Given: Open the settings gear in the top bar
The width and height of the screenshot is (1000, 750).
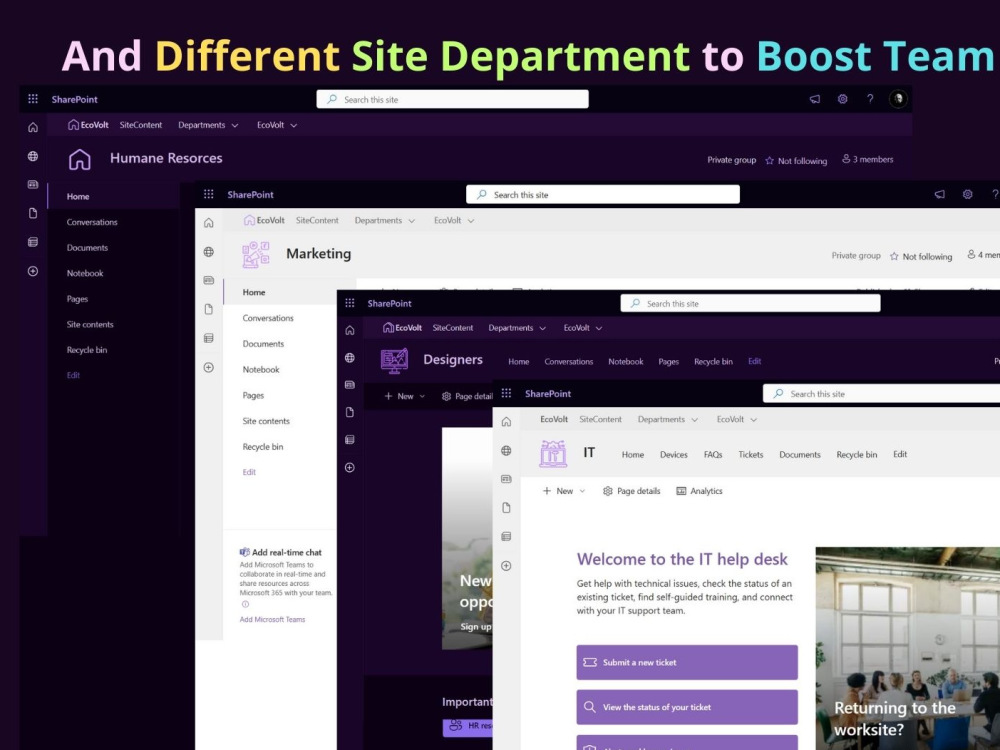Looking at the screenshot, I should [841, 98].
